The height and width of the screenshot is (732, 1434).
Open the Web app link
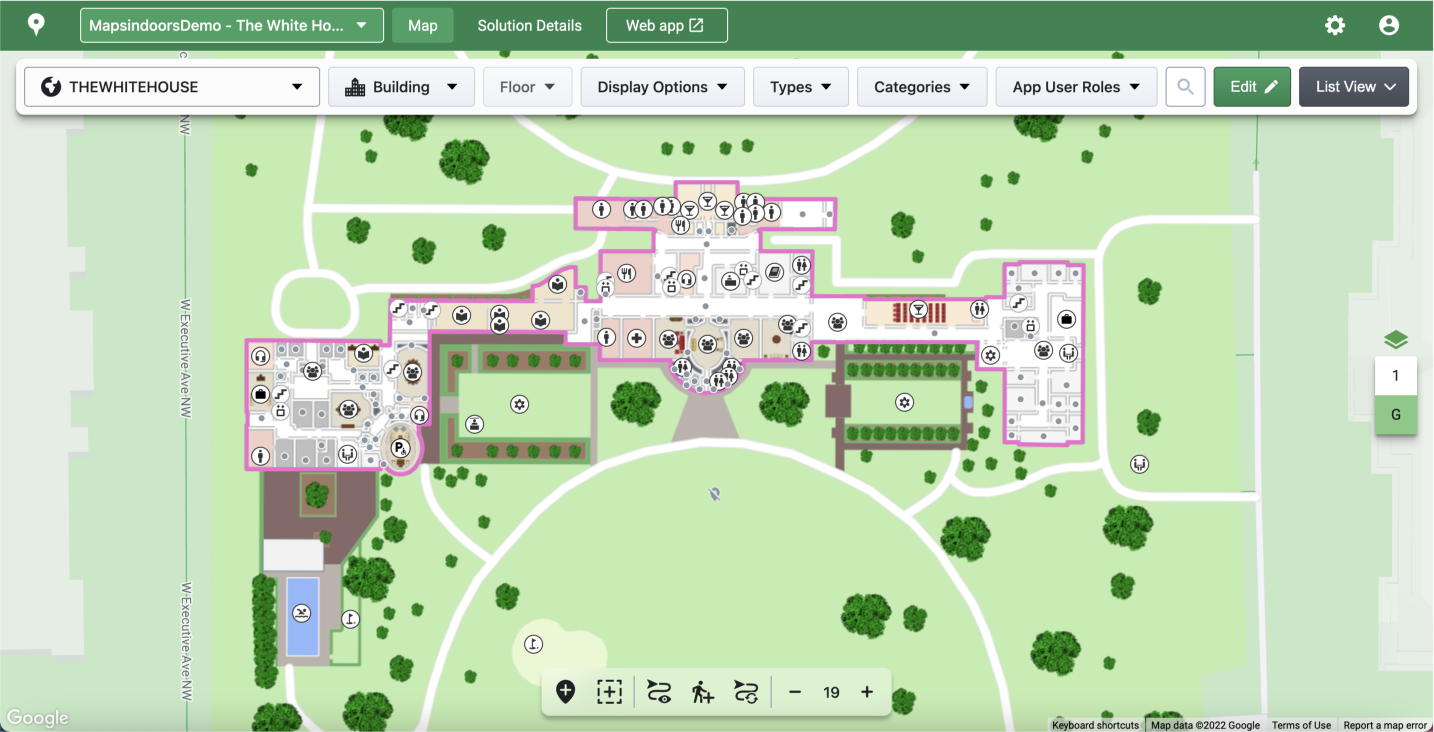click(666, 26)
